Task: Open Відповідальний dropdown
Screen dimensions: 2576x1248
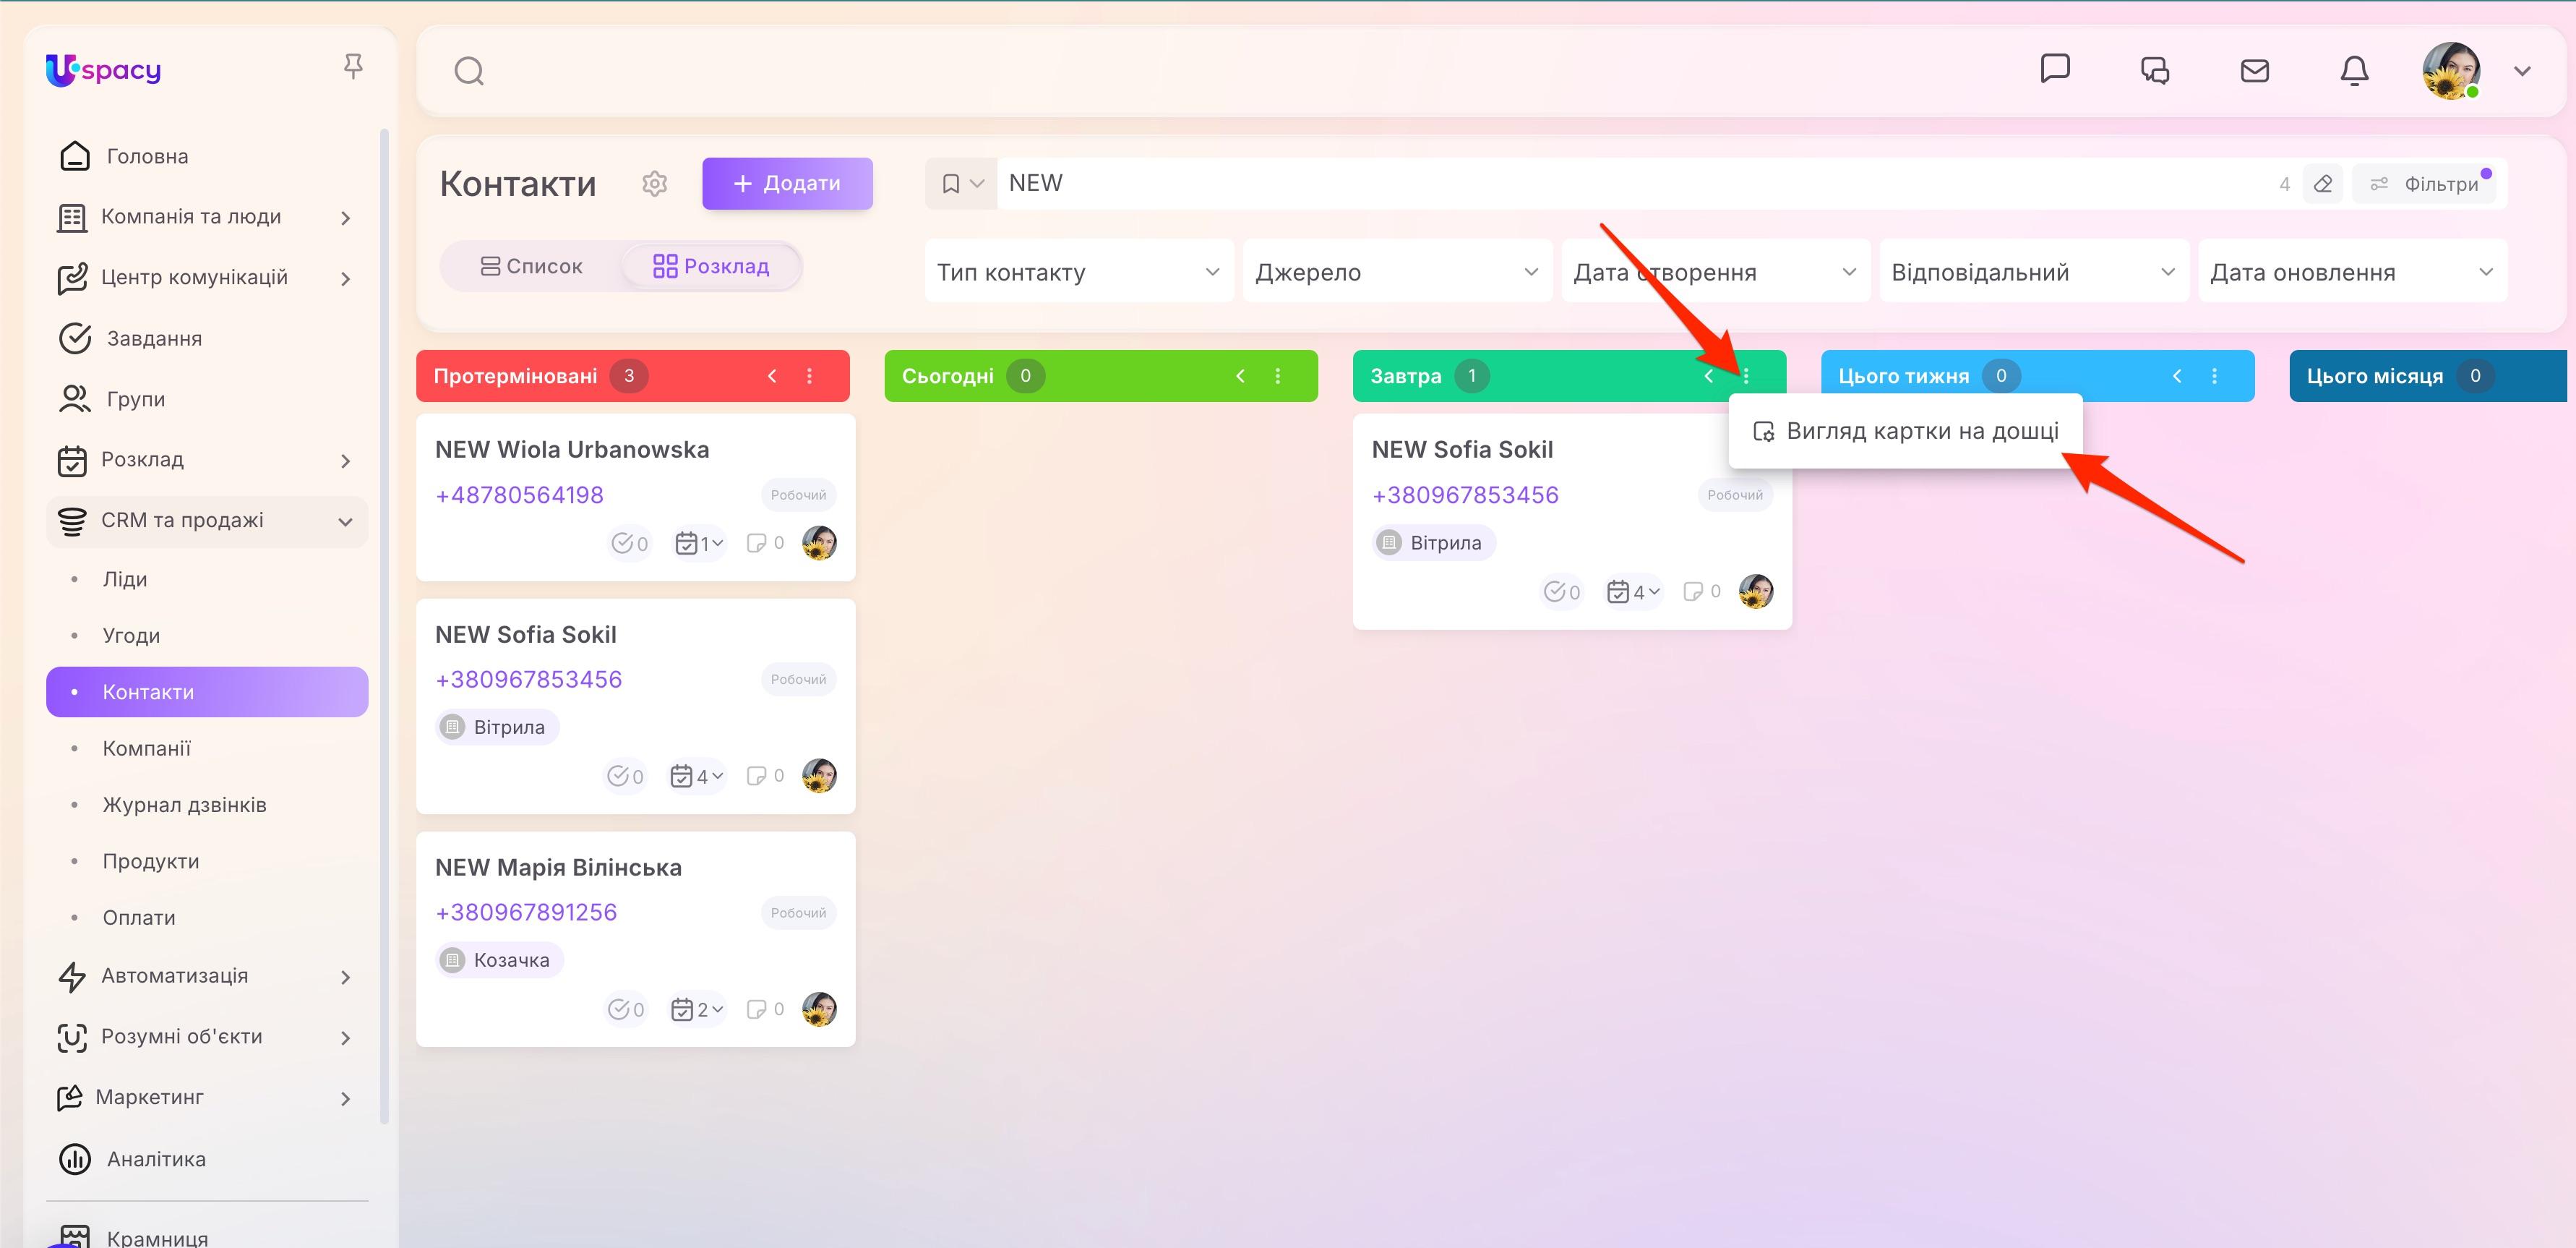Action: pyautogui.click(x=2034, y=272)
